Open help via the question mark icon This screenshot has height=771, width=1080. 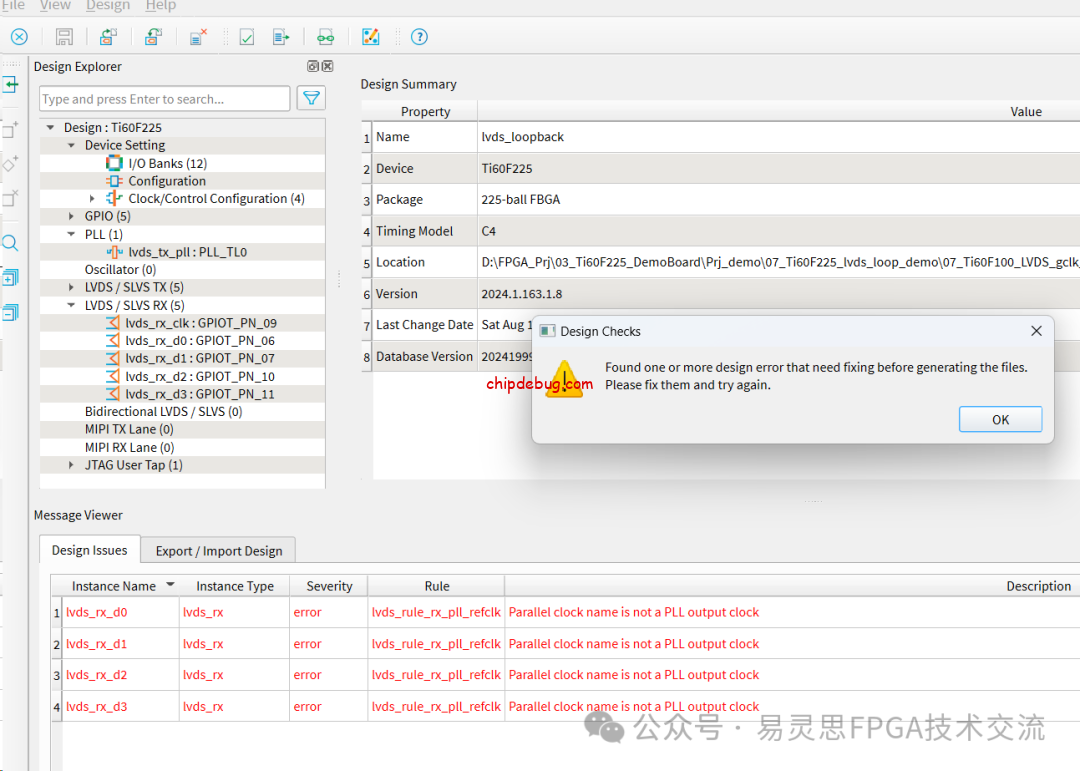(419, 37)
